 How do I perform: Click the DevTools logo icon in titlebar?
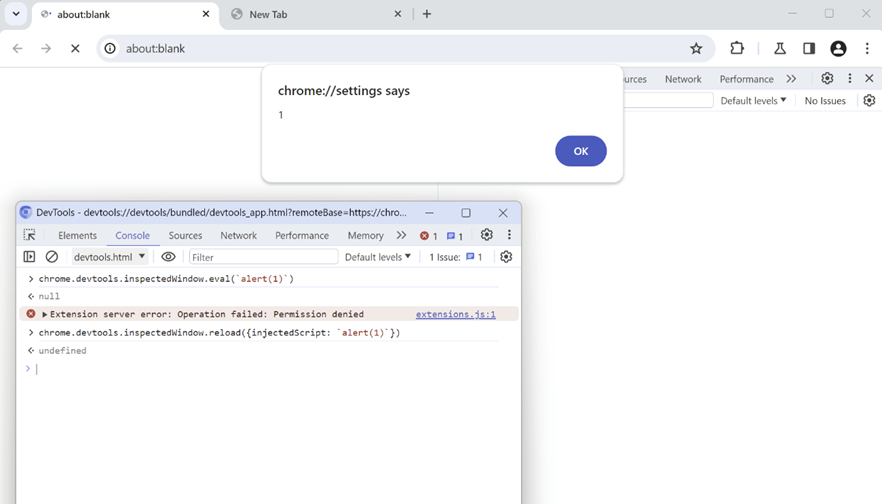pyautogui.click(x=26, y=212)
